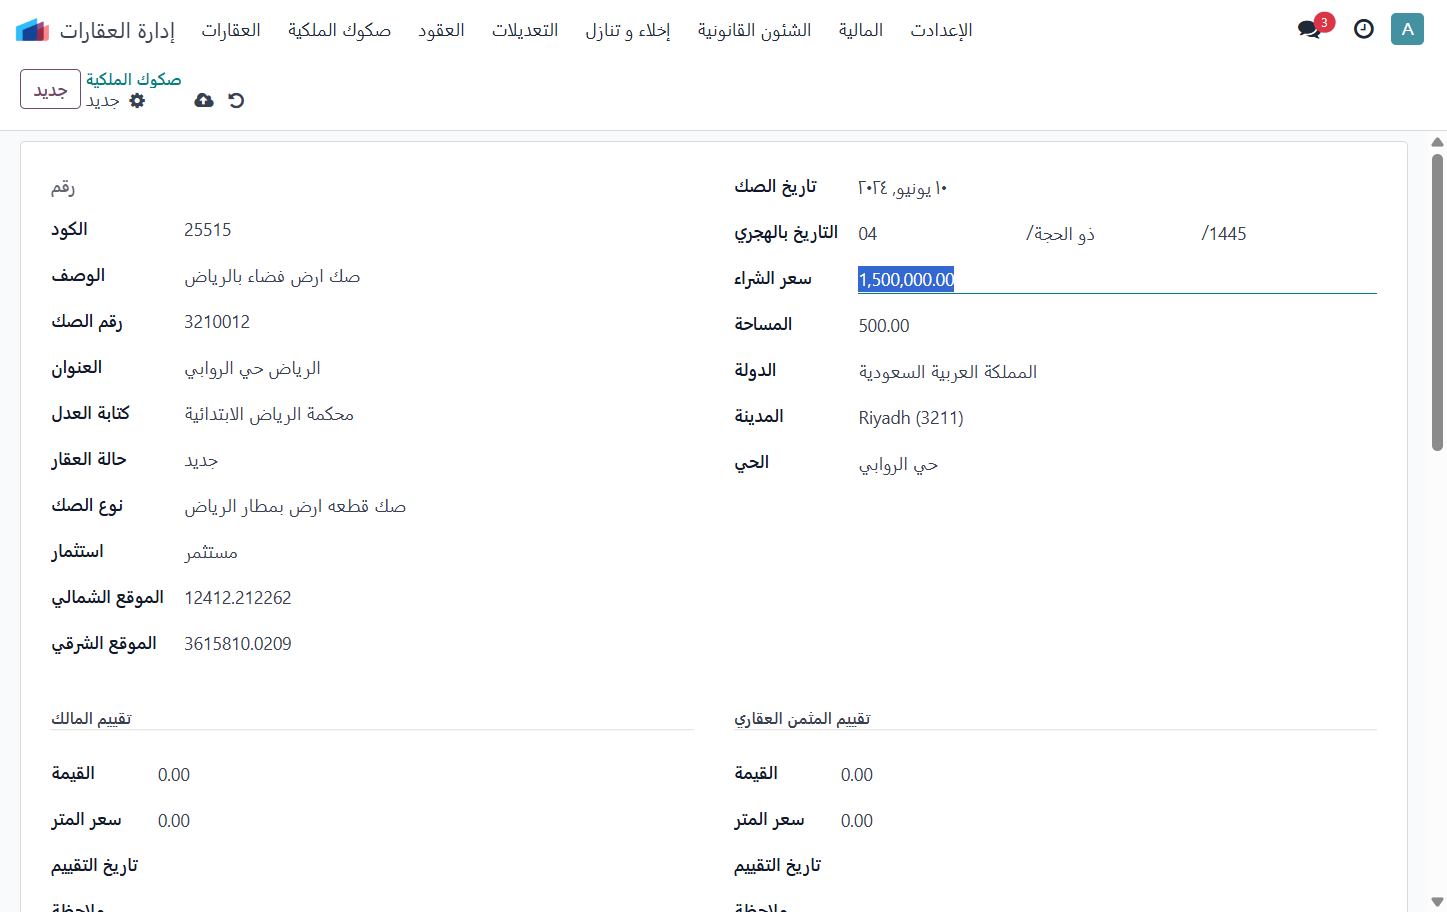The image size is (1447, 912).
Task: Click appraiser valuation القيمة field 0.00
Action: click(x=1108, y=775)
